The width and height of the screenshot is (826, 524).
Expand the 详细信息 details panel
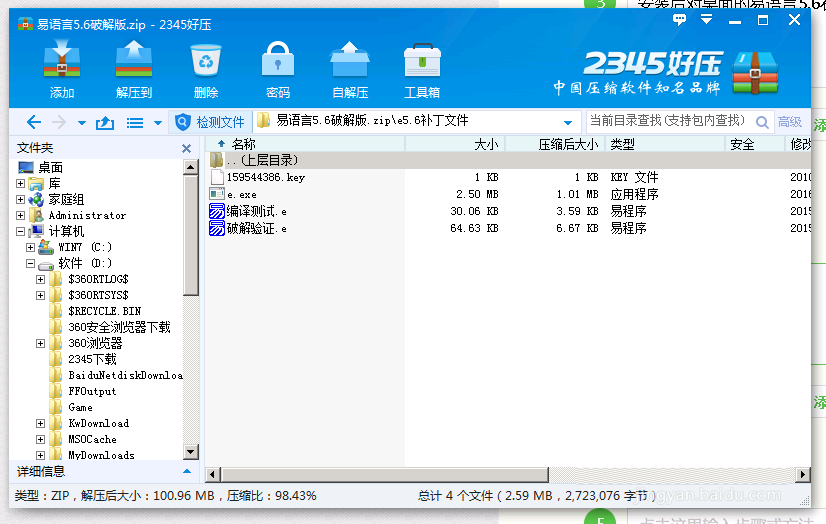[x=187, y=471]
